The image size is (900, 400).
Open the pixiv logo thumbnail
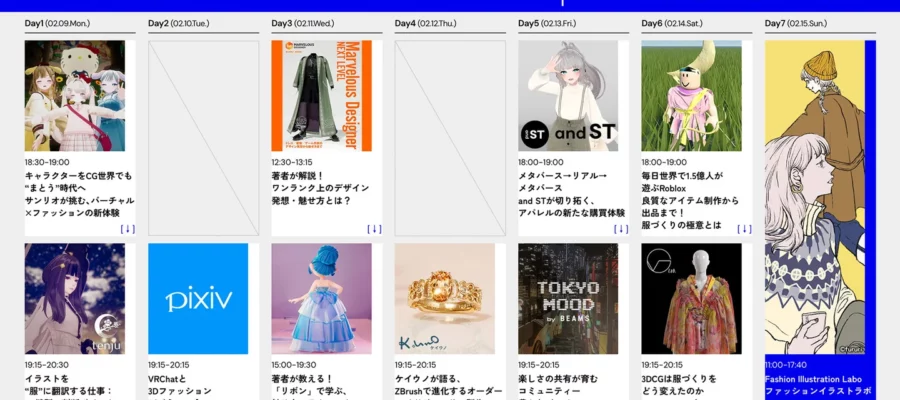[198, 298]
